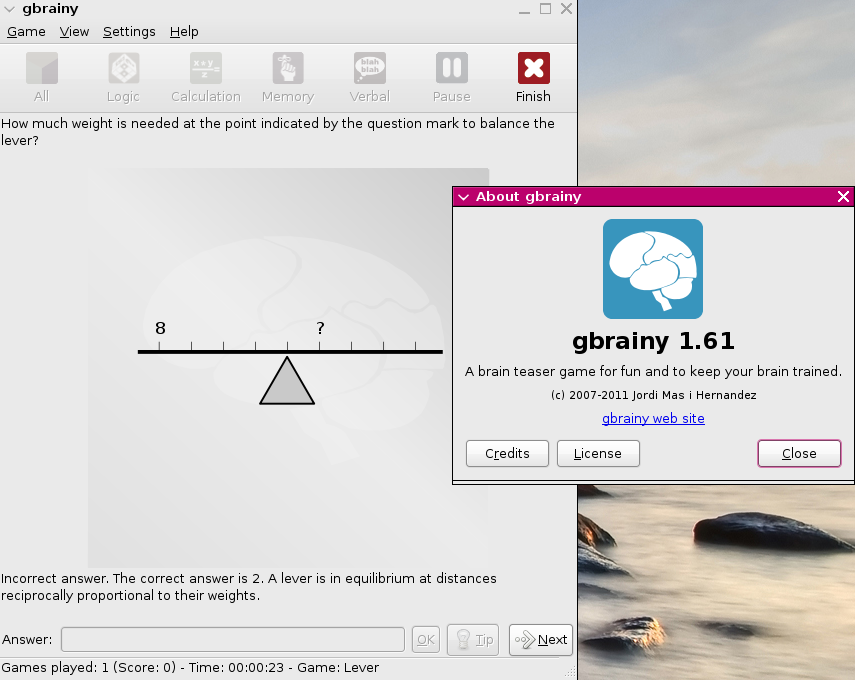Show the Credits dialog

coord(507,453)
